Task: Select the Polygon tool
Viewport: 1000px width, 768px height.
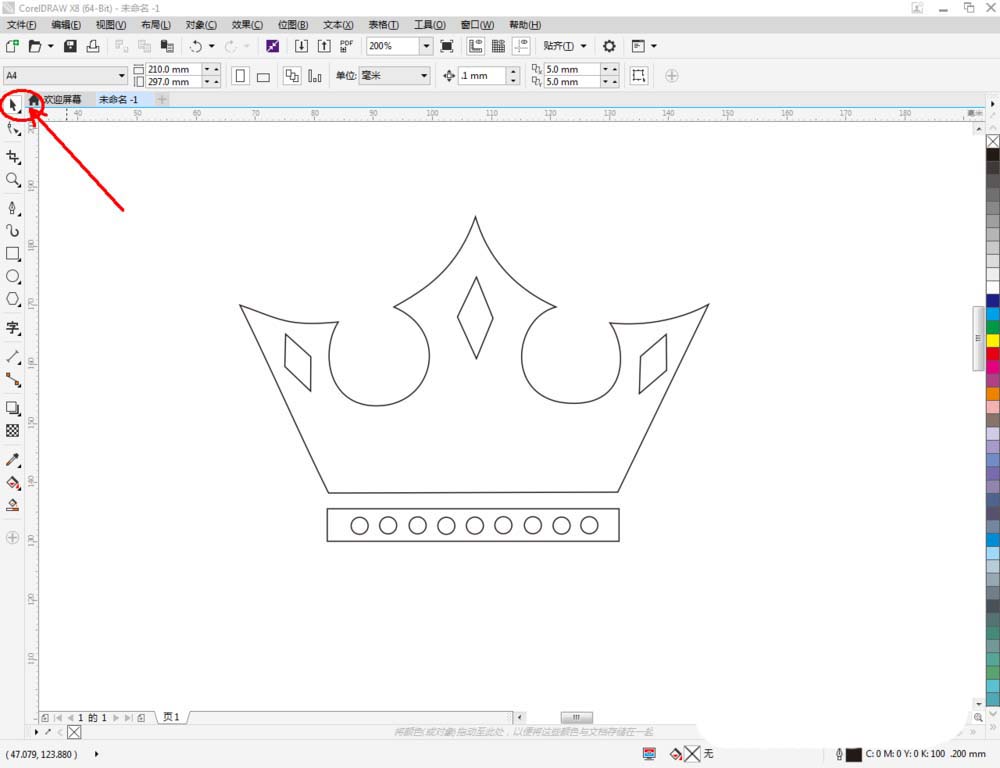Action: pos(13,299)
